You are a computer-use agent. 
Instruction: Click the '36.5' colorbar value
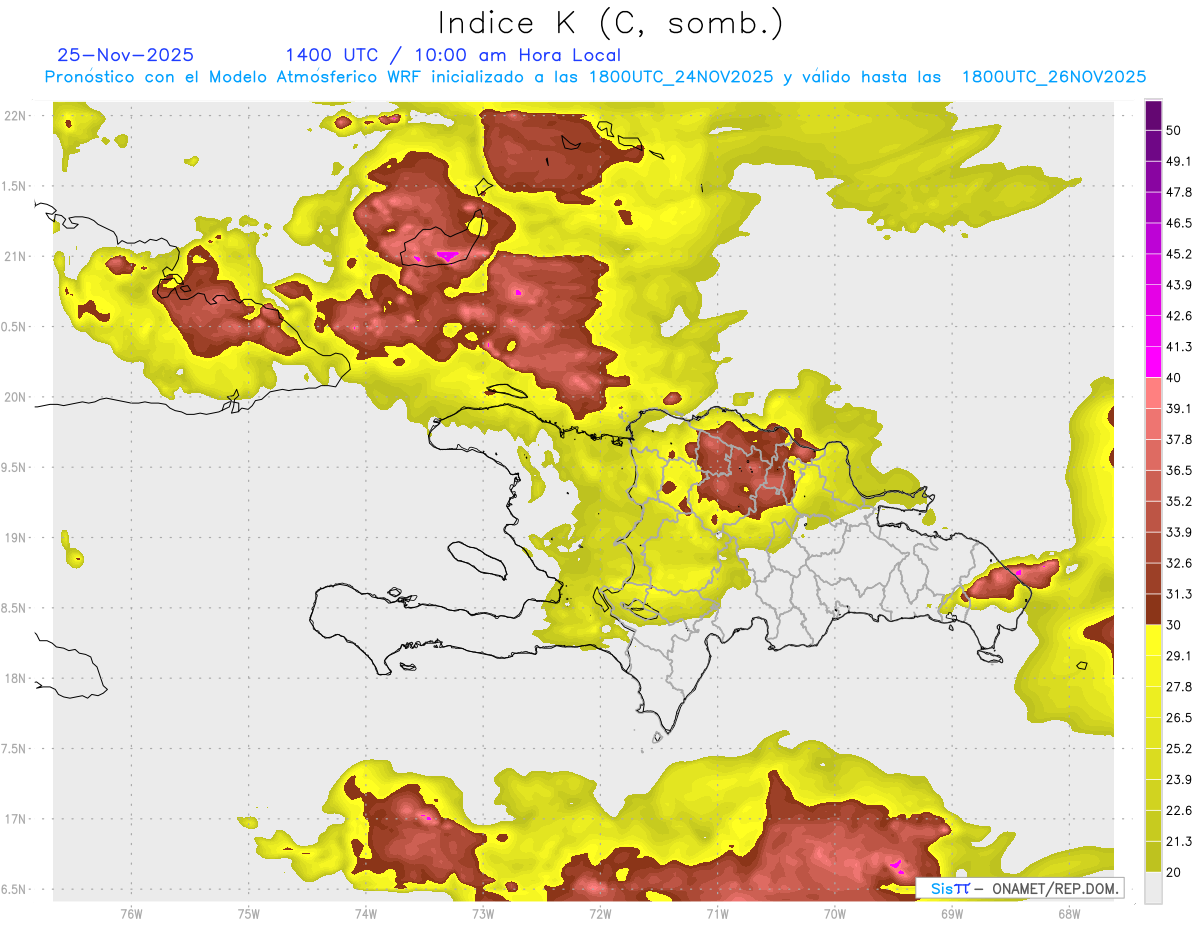(1178, 470)
